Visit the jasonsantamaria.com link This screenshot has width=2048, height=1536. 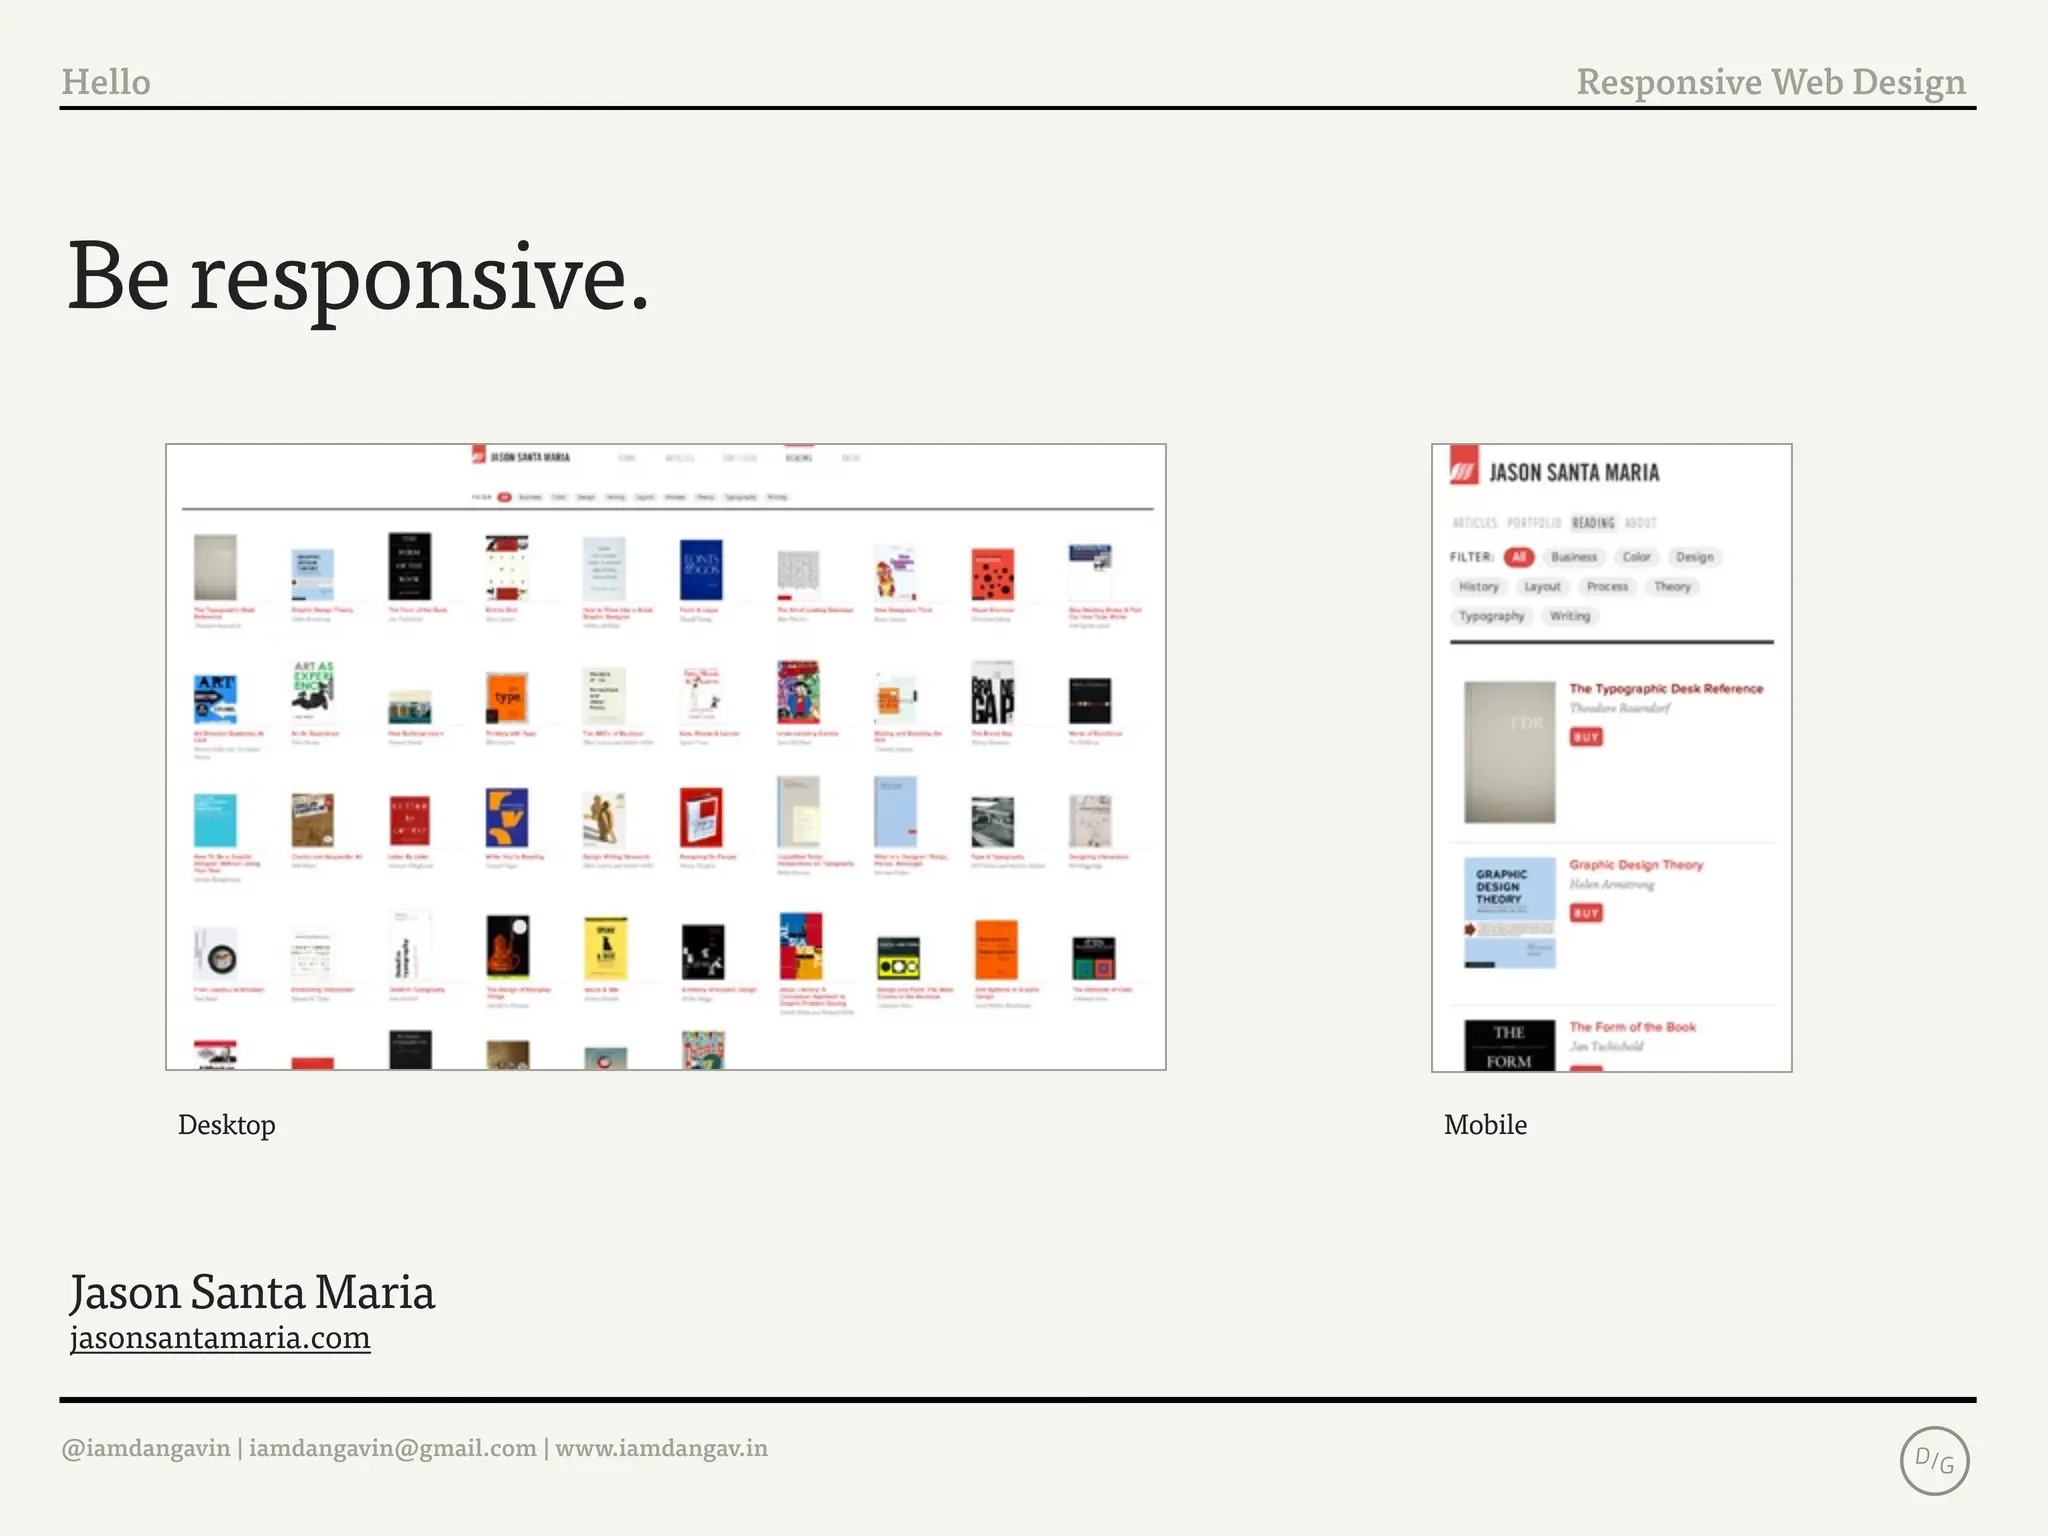coord(220,1338)
